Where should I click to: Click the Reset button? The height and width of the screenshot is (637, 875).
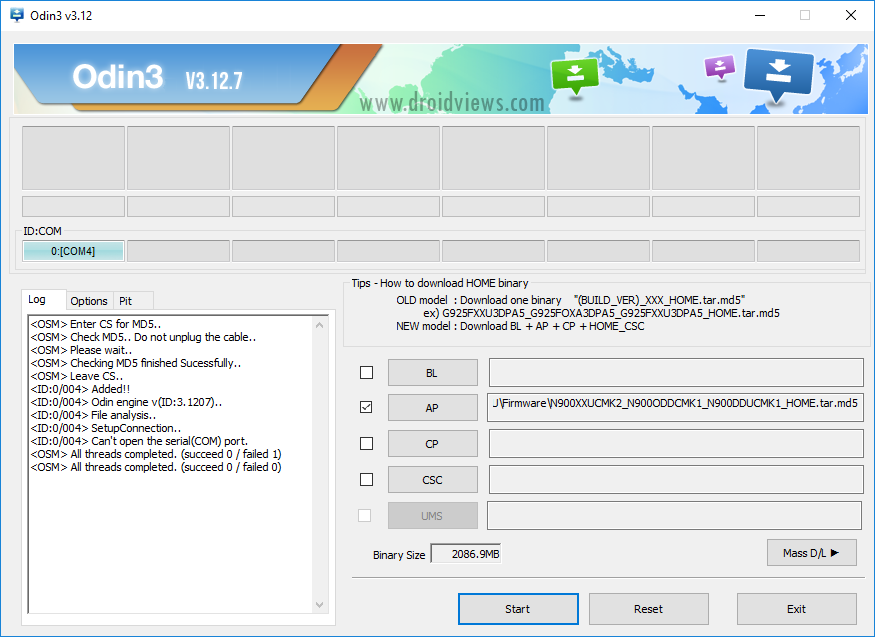[x=648, y=609]
